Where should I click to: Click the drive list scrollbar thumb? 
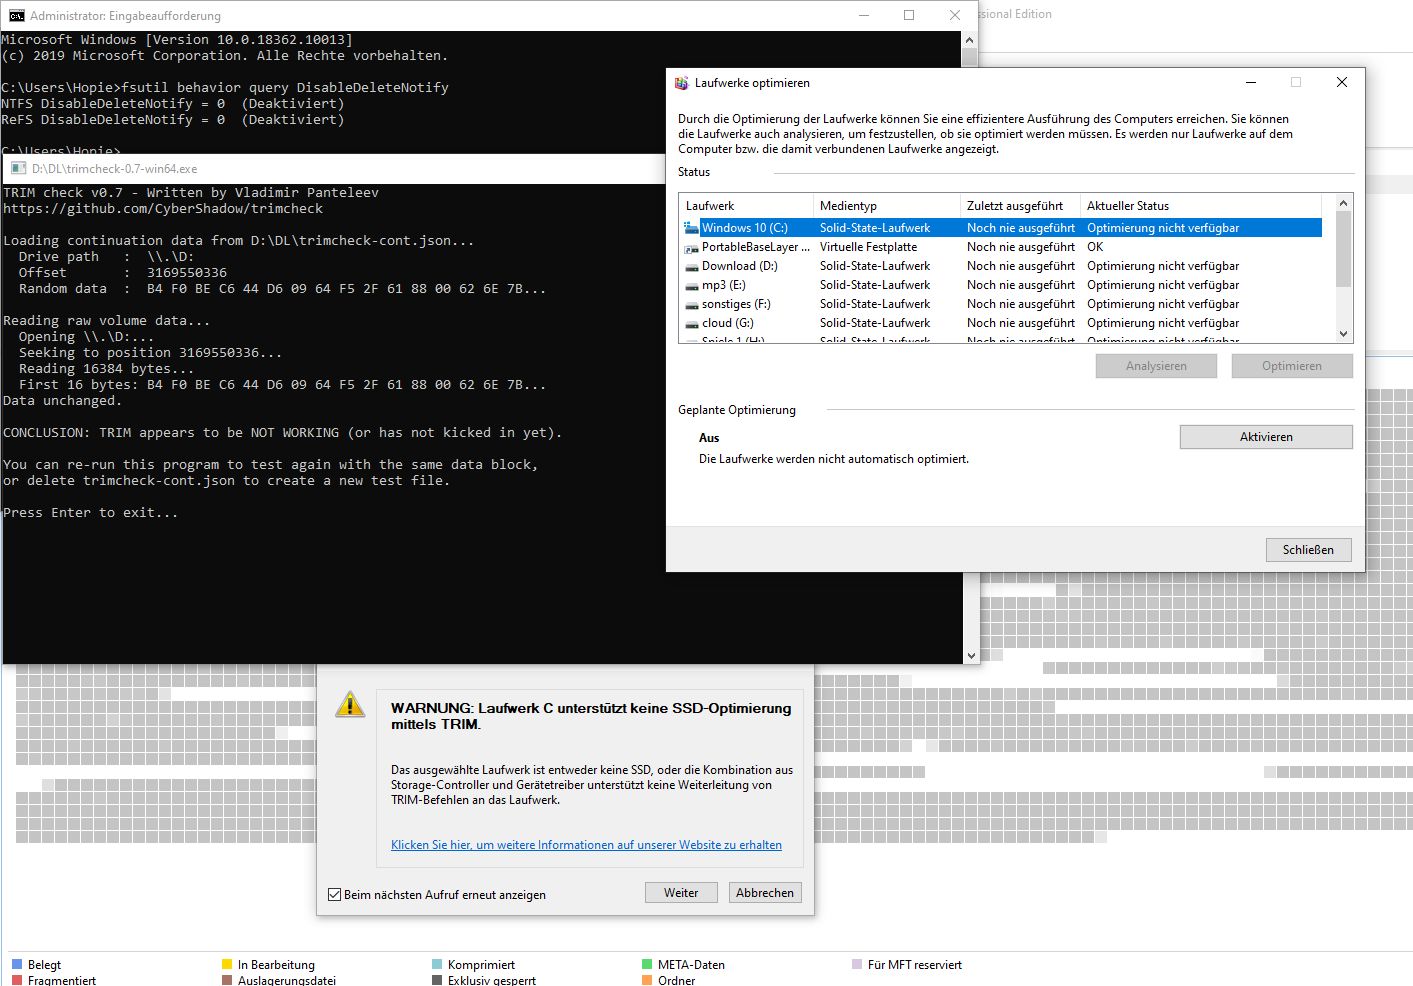coord(1343,249)
